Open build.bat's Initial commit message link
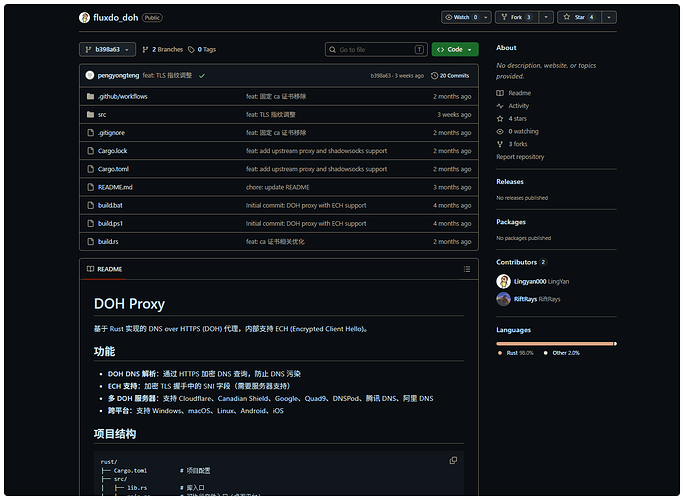Image resolution: width=683 pixels, height=500 pixels. click(306, 205)
